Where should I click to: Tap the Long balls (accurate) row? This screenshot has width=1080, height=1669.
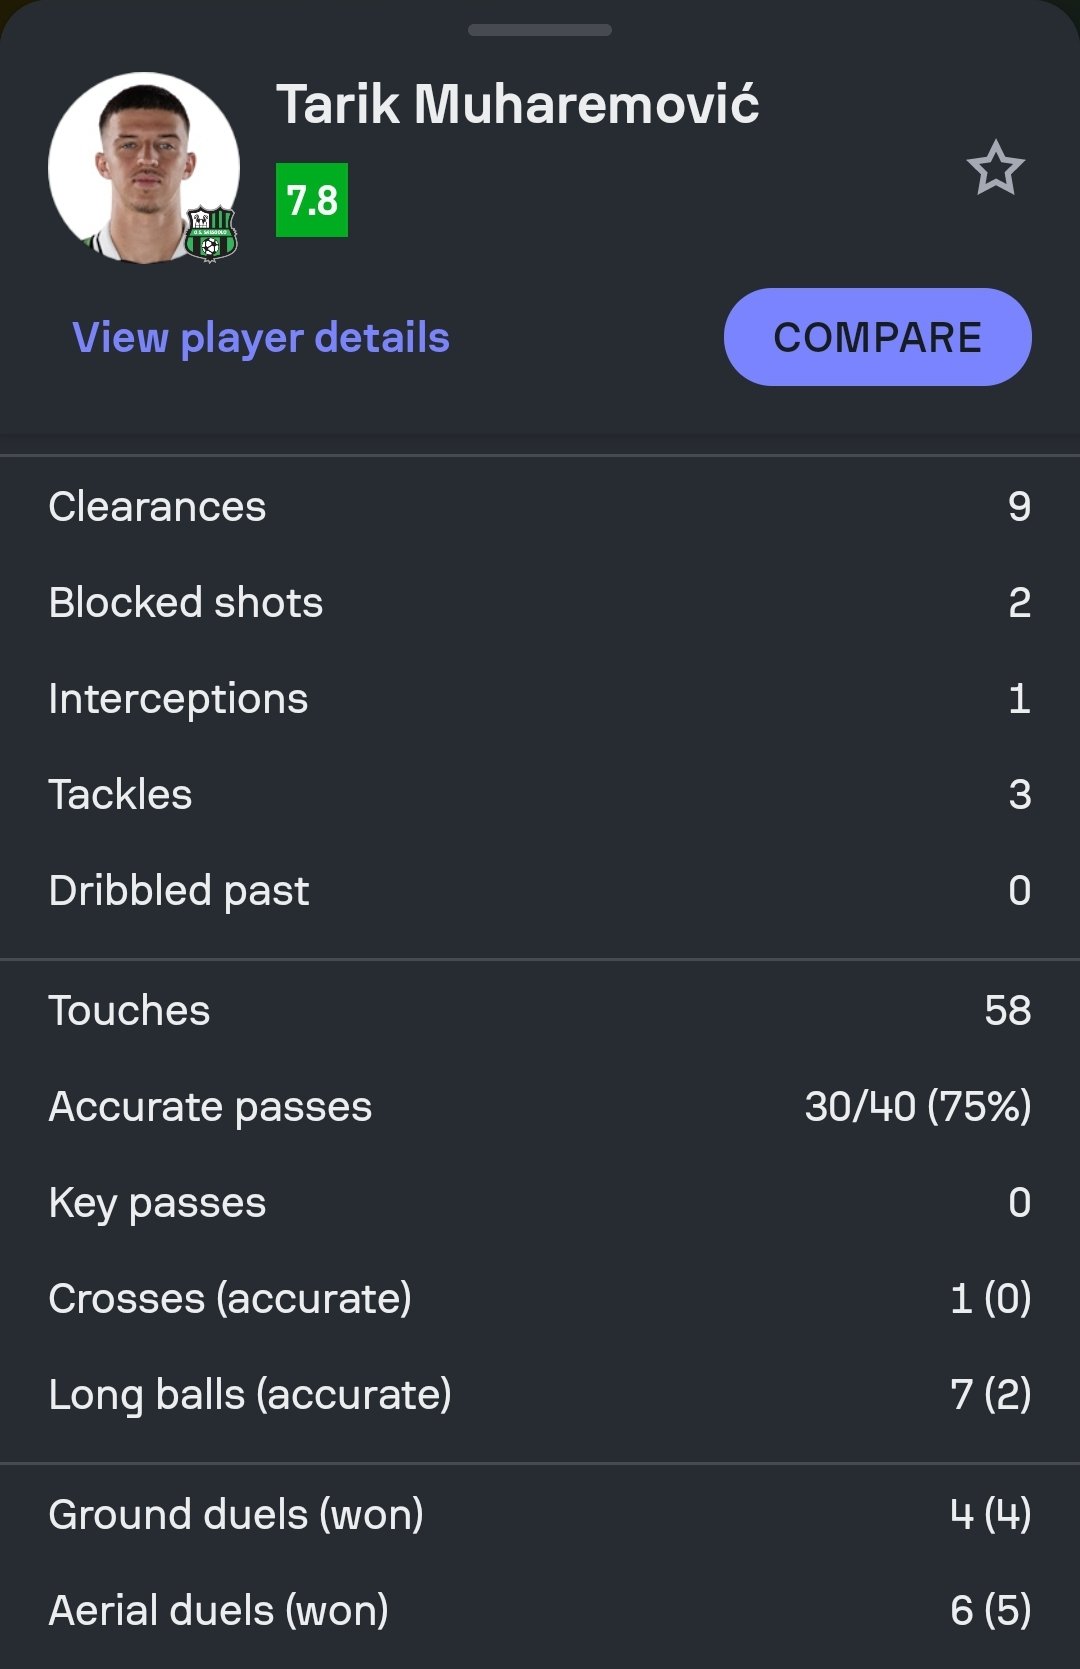(x=540, y=1395)
